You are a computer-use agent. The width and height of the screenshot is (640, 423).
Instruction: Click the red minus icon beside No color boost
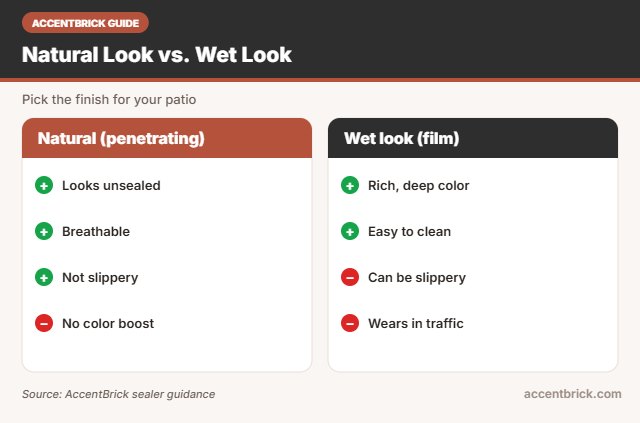(44, 323)
